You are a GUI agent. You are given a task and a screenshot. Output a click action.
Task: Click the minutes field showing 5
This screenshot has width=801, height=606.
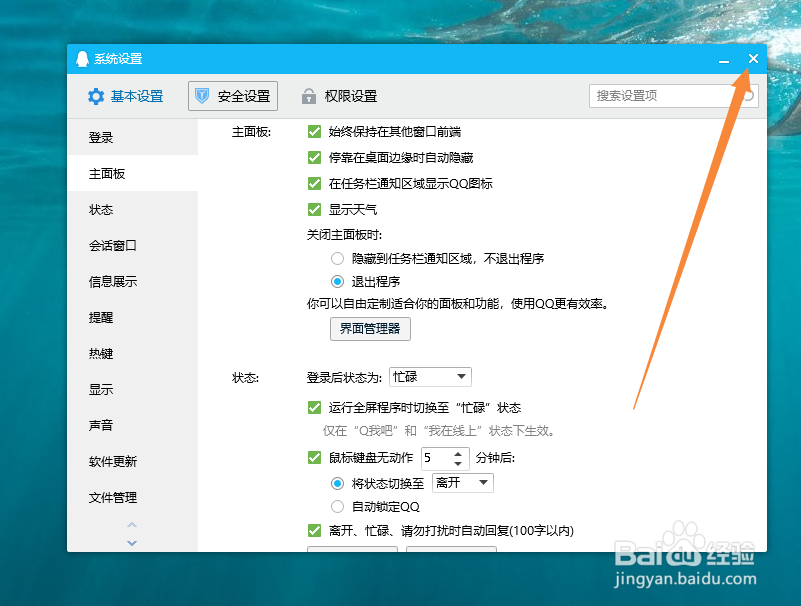(x=436, y=458)
